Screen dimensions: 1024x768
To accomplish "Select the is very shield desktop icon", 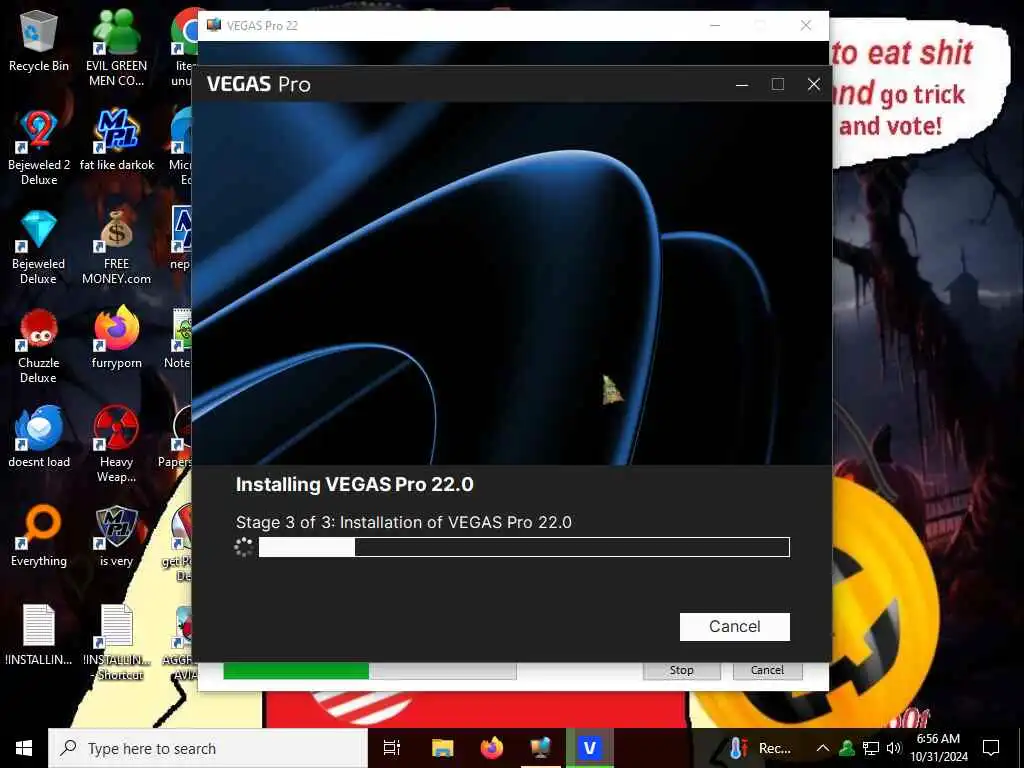I will coord(116,536).
